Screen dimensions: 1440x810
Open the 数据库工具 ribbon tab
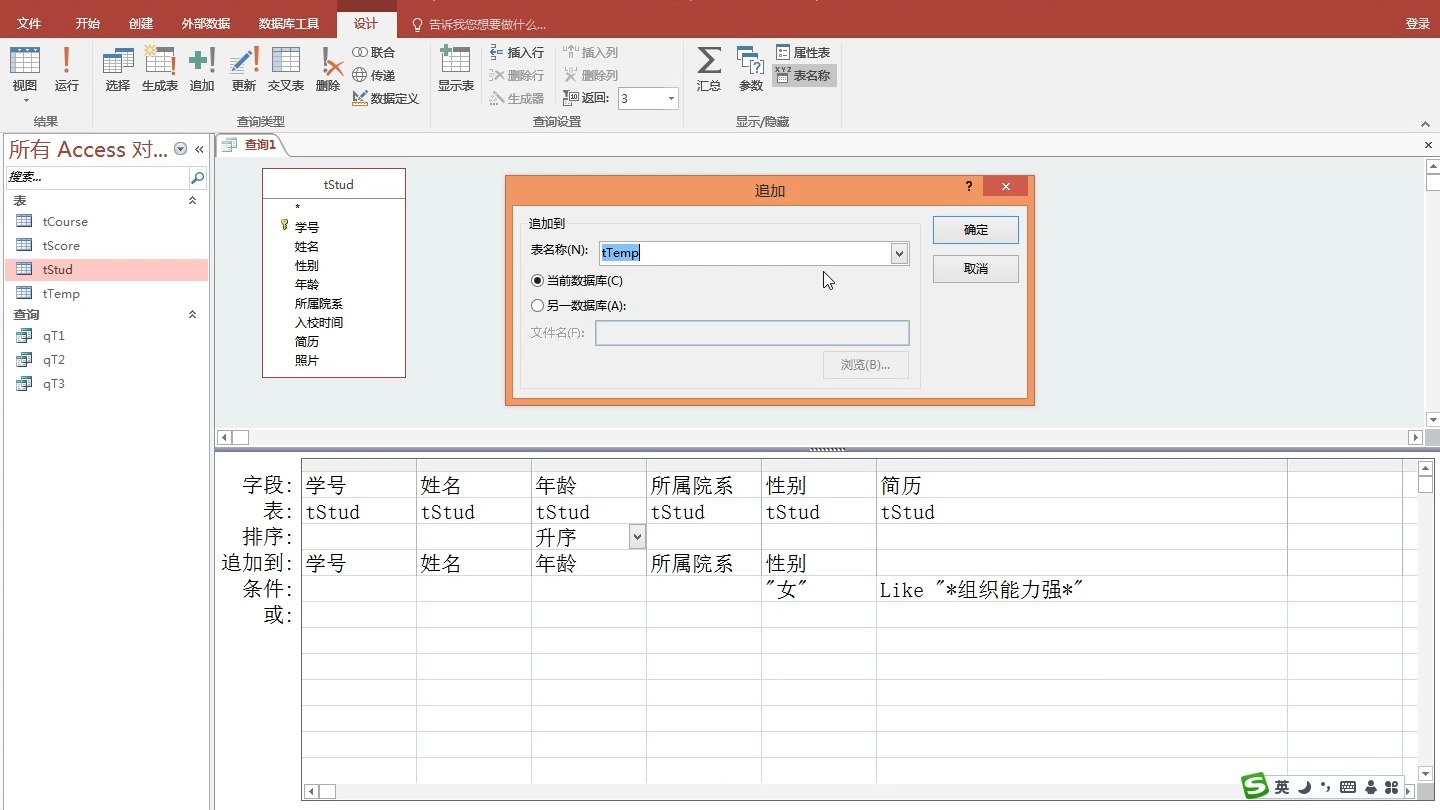point(289,23)
